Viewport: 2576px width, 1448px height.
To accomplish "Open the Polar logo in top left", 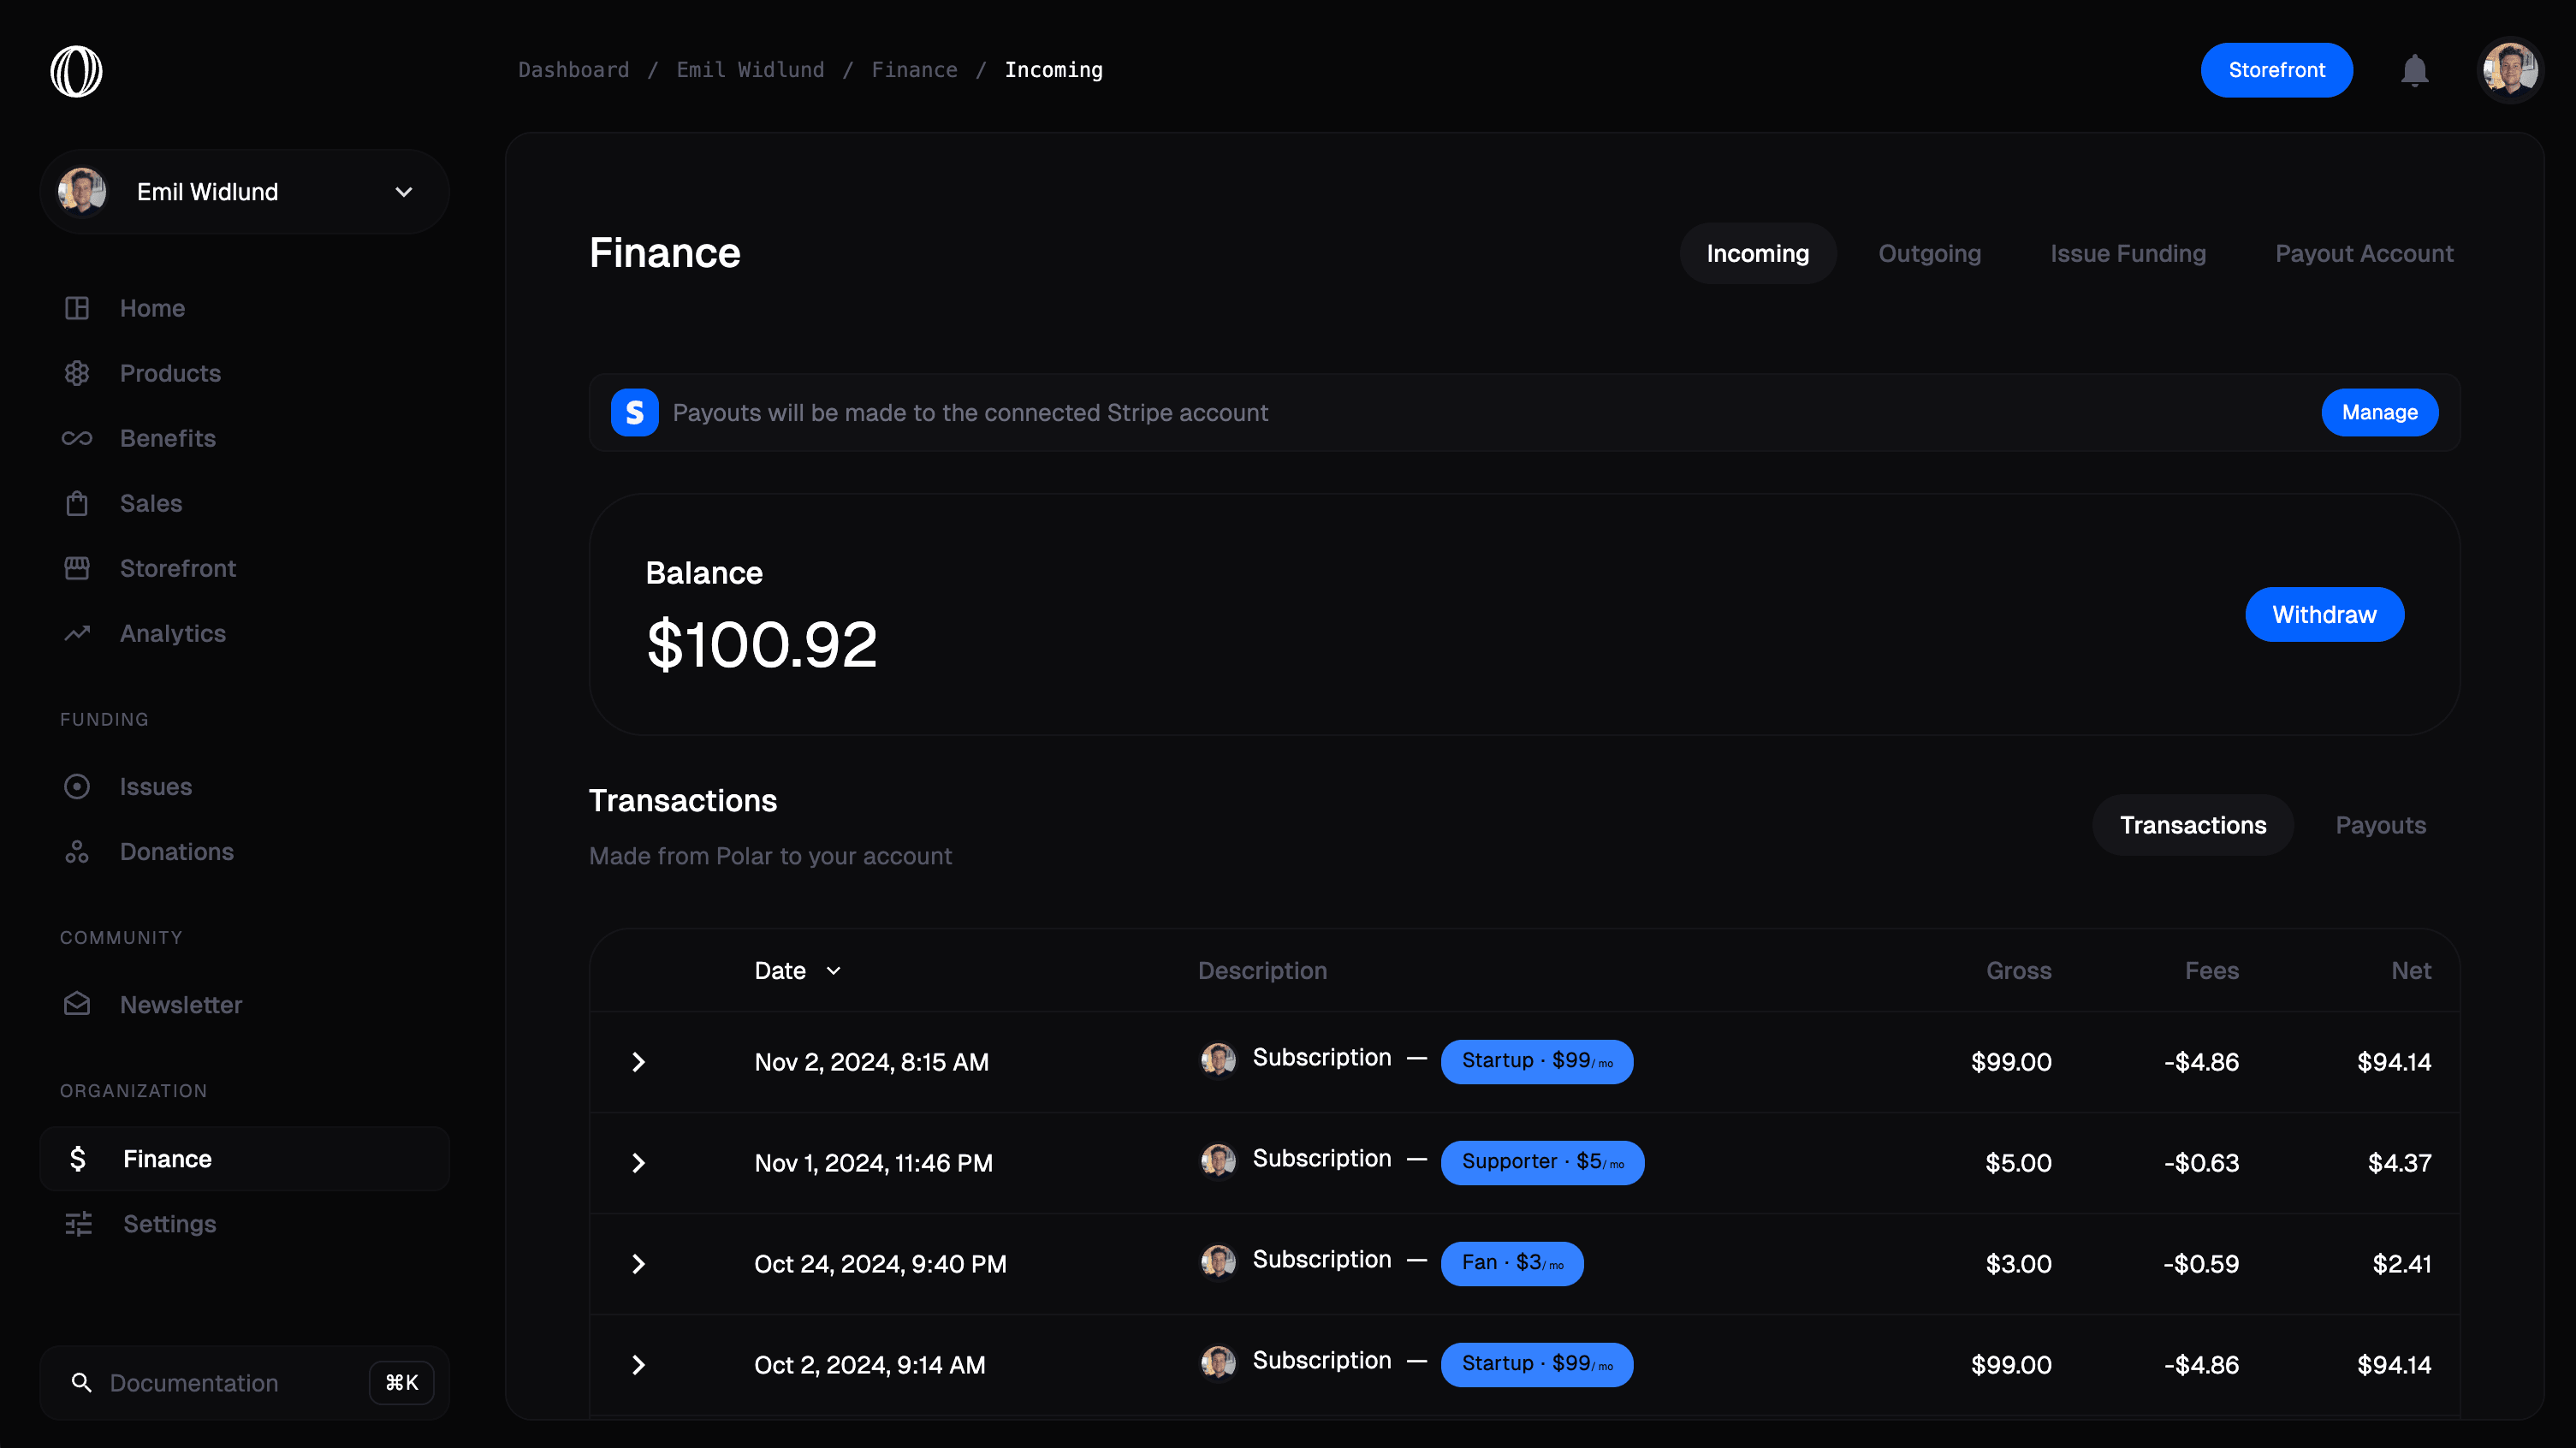I will click(76, 70).
